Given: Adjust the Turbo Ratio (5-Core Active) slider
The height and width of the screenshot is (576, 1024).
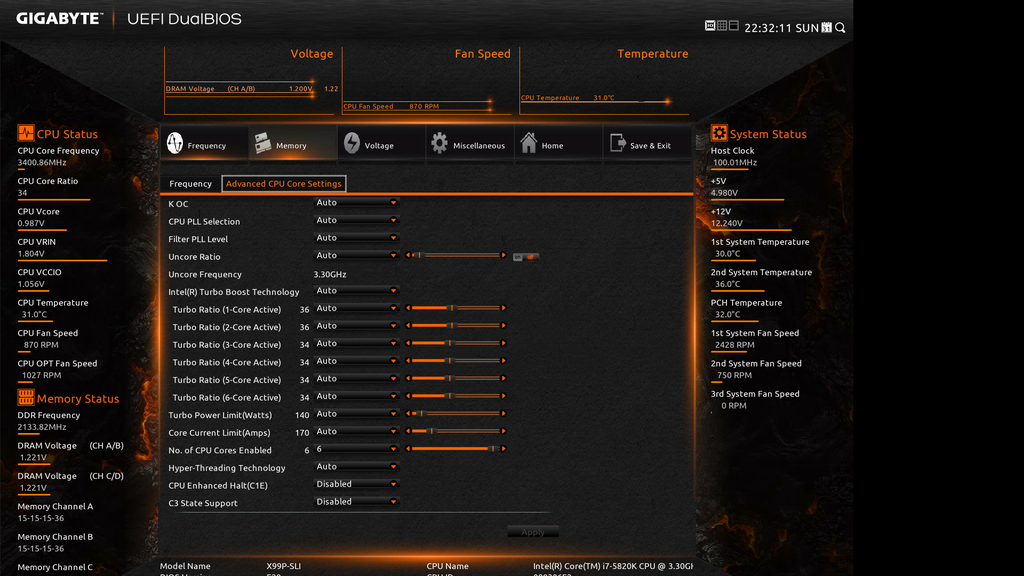Looking at the screenshot, I should 456,378.
